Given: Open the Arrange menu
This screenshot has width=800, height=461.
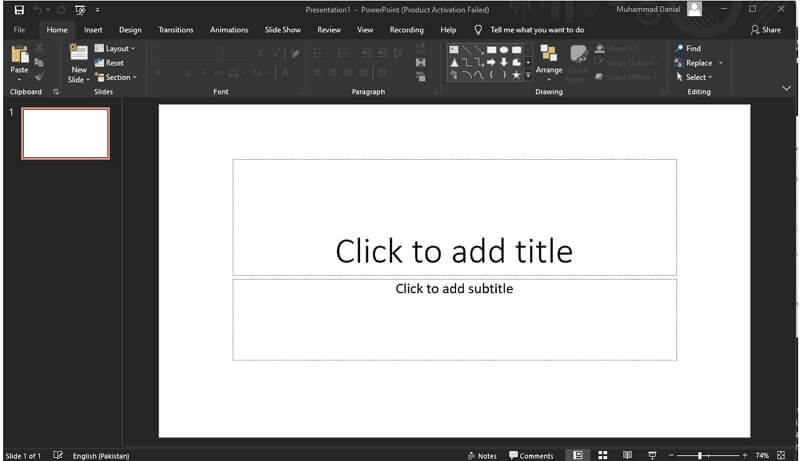Looking at the screenshot, I should point(549,62).
